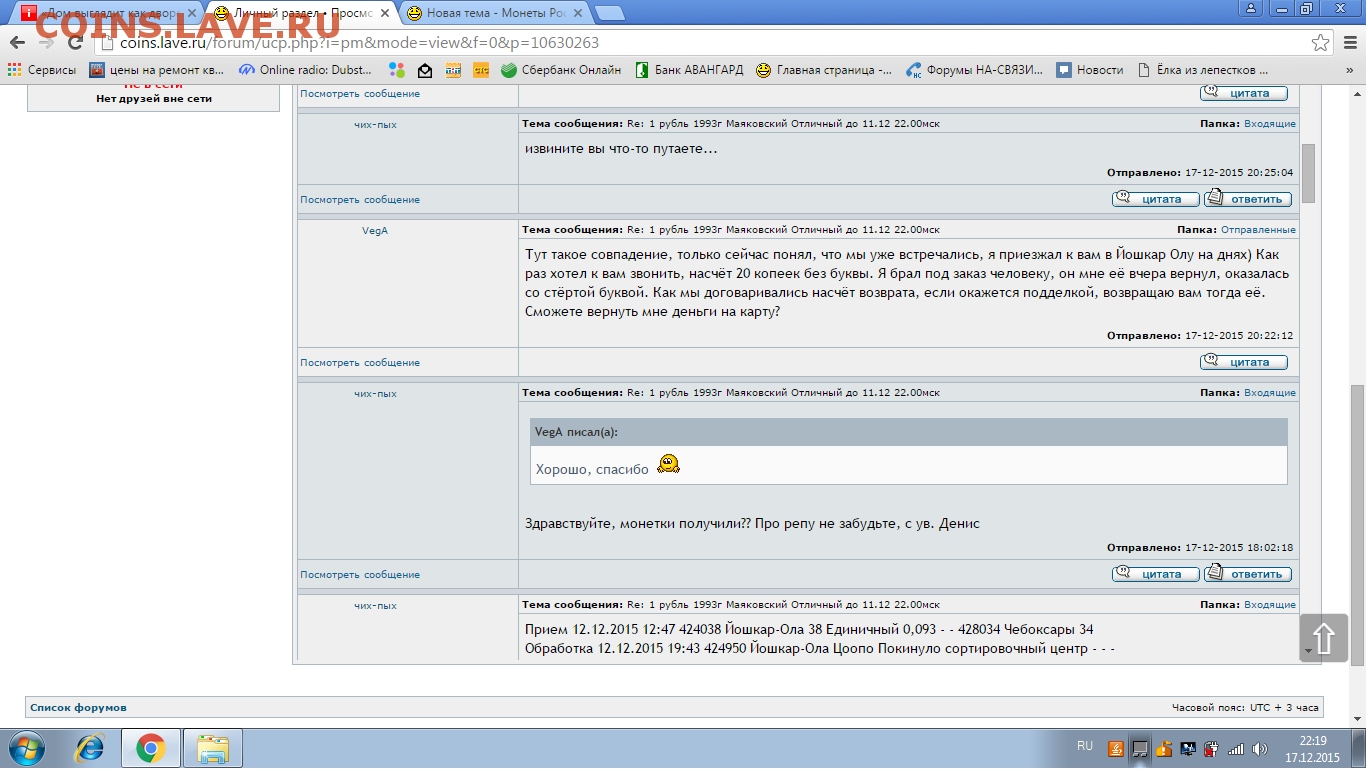Open Сбербанк Онлайн bookmark
The image size is (1368, 772).
560,70
